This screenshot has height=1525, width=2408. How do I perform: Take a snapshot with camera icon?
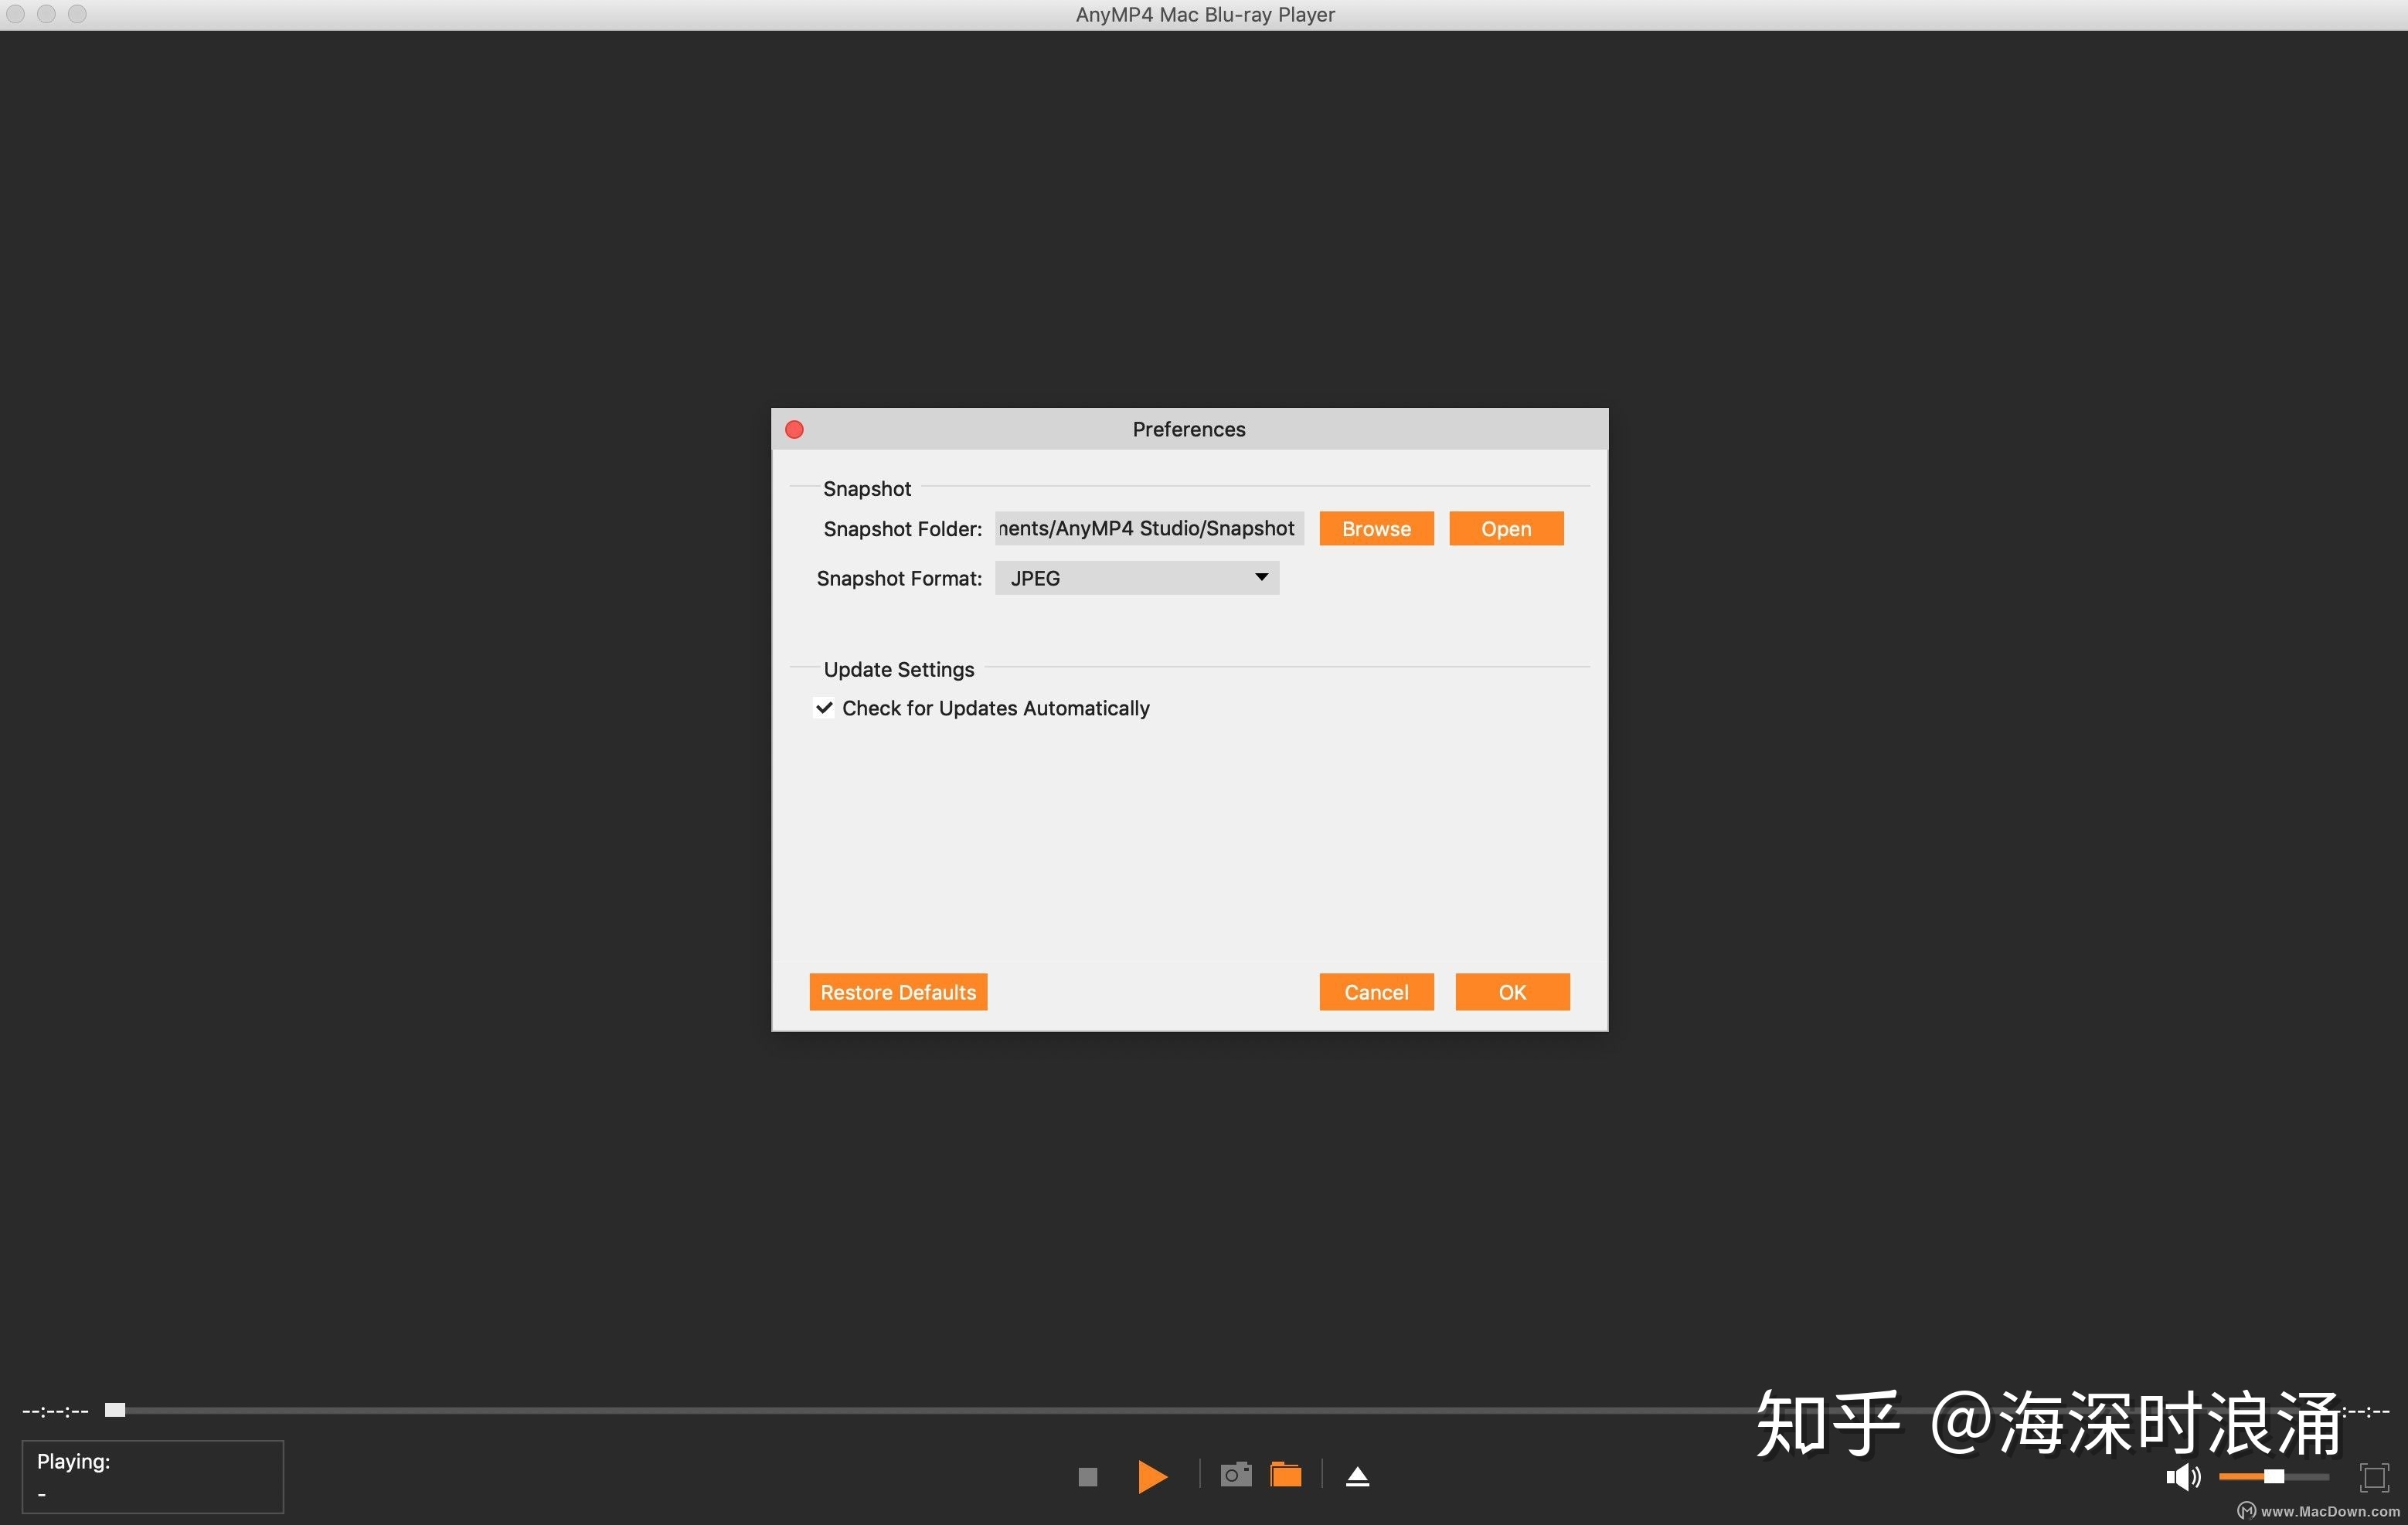[x=1236, y=1475]
